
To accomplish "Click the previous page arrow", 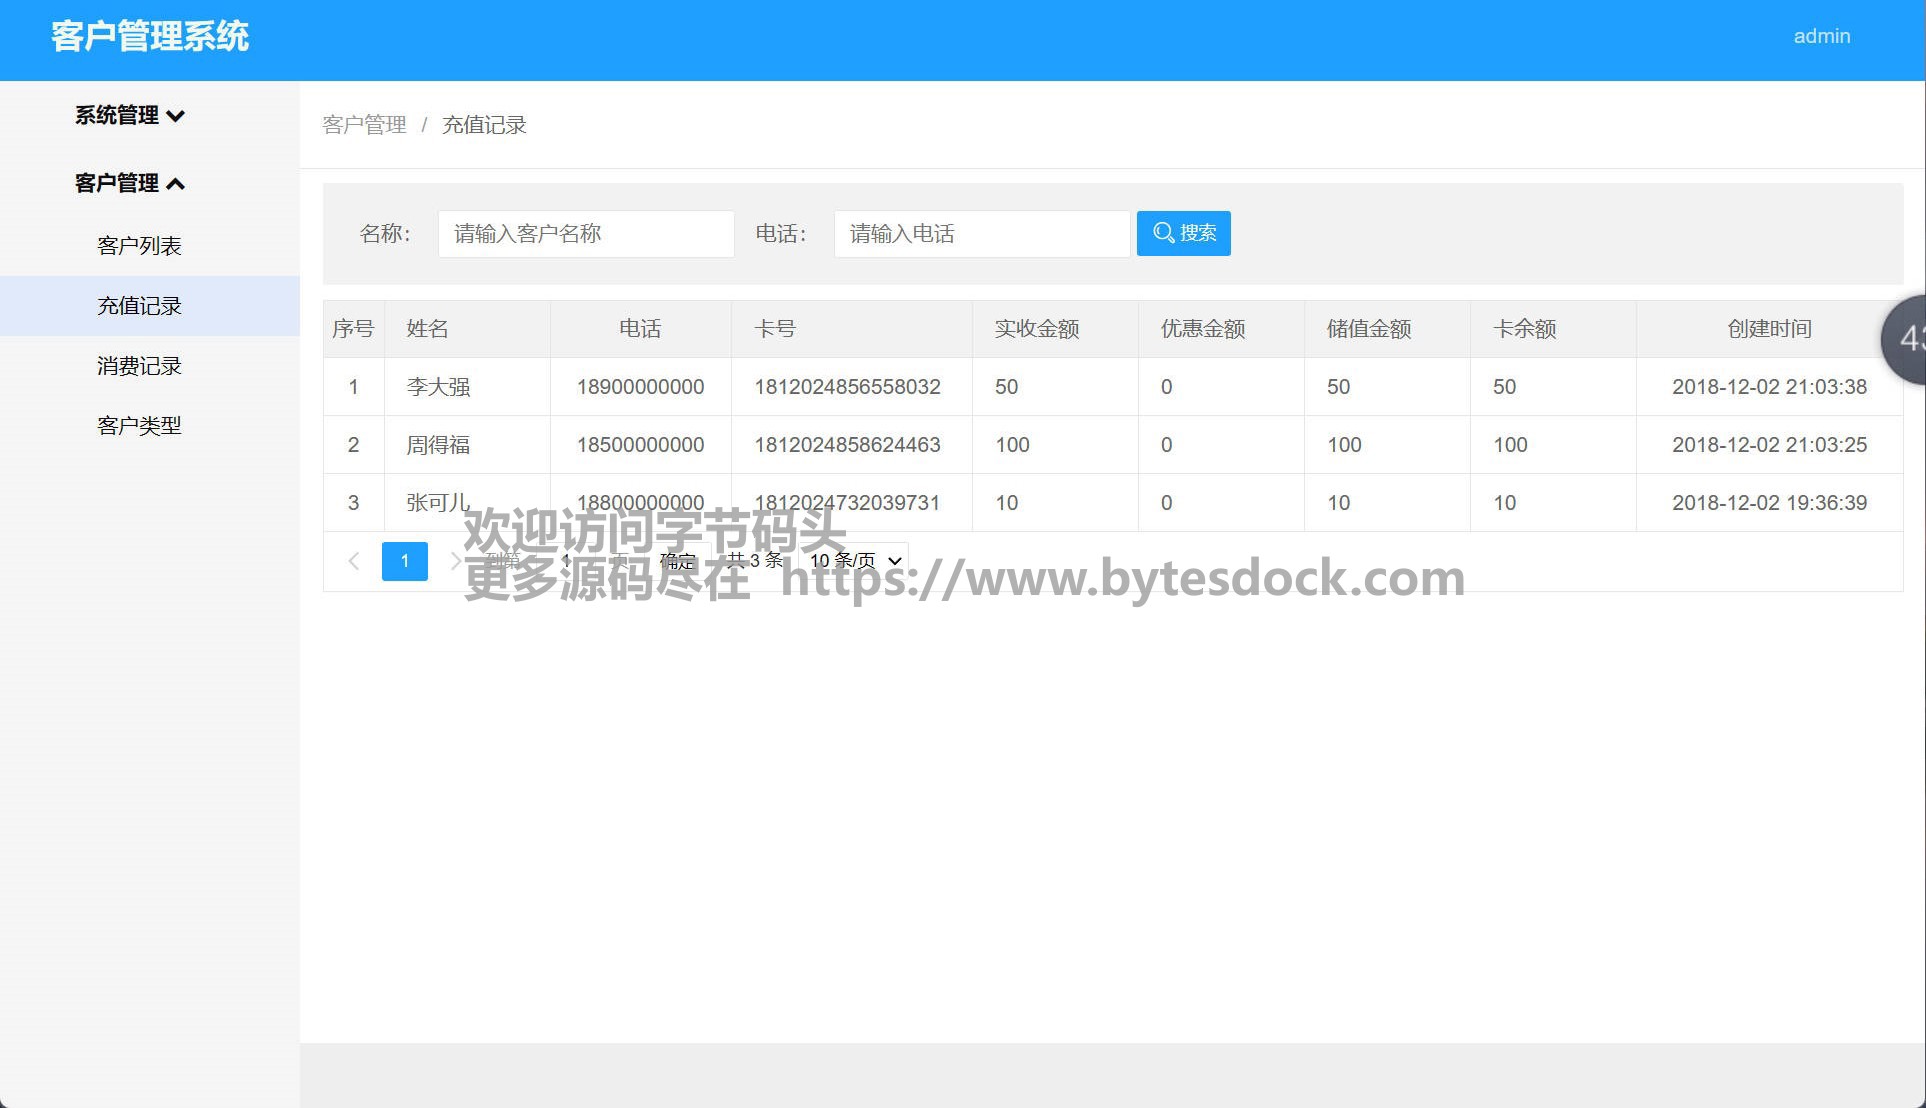I will 353,561.
